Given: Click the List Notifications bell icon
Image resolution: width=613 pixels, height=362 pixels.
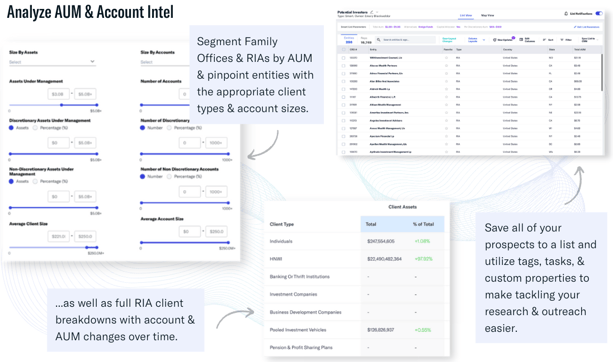Looking at the screenshot, I should coord(566,14).
